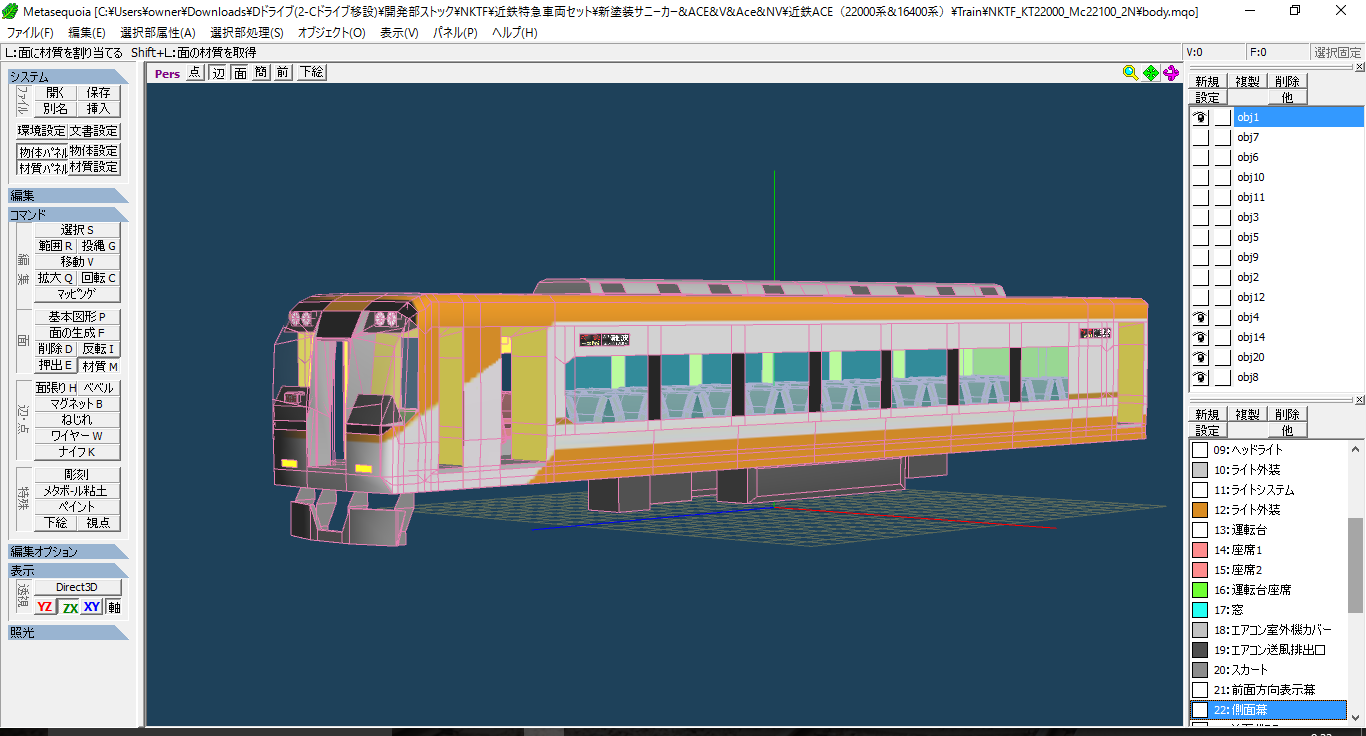This screenshot has width=1366, height=736.
Task: Open the 選択部処理(S) menu
Action: pyautogui.click(x=246, y=32)
